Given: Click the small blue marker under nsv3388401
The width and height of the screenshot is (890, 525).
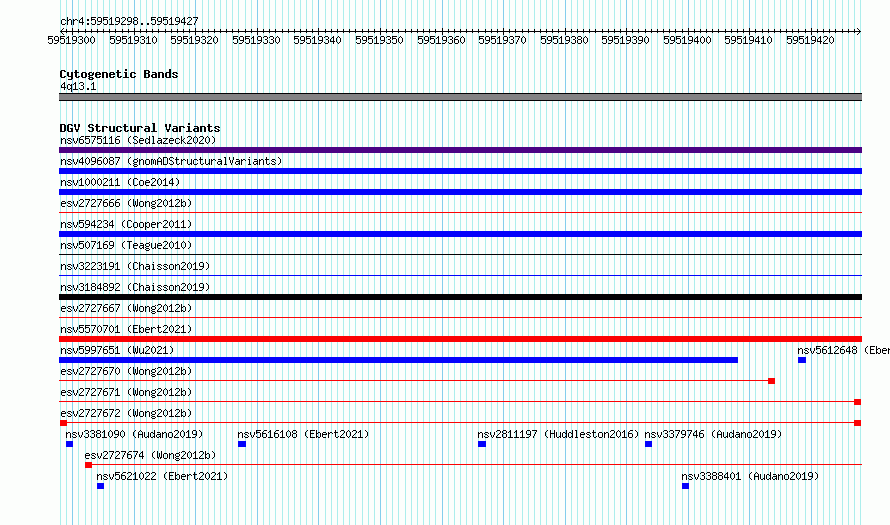Looking at the screenshot, I should [x=685, y=486].
